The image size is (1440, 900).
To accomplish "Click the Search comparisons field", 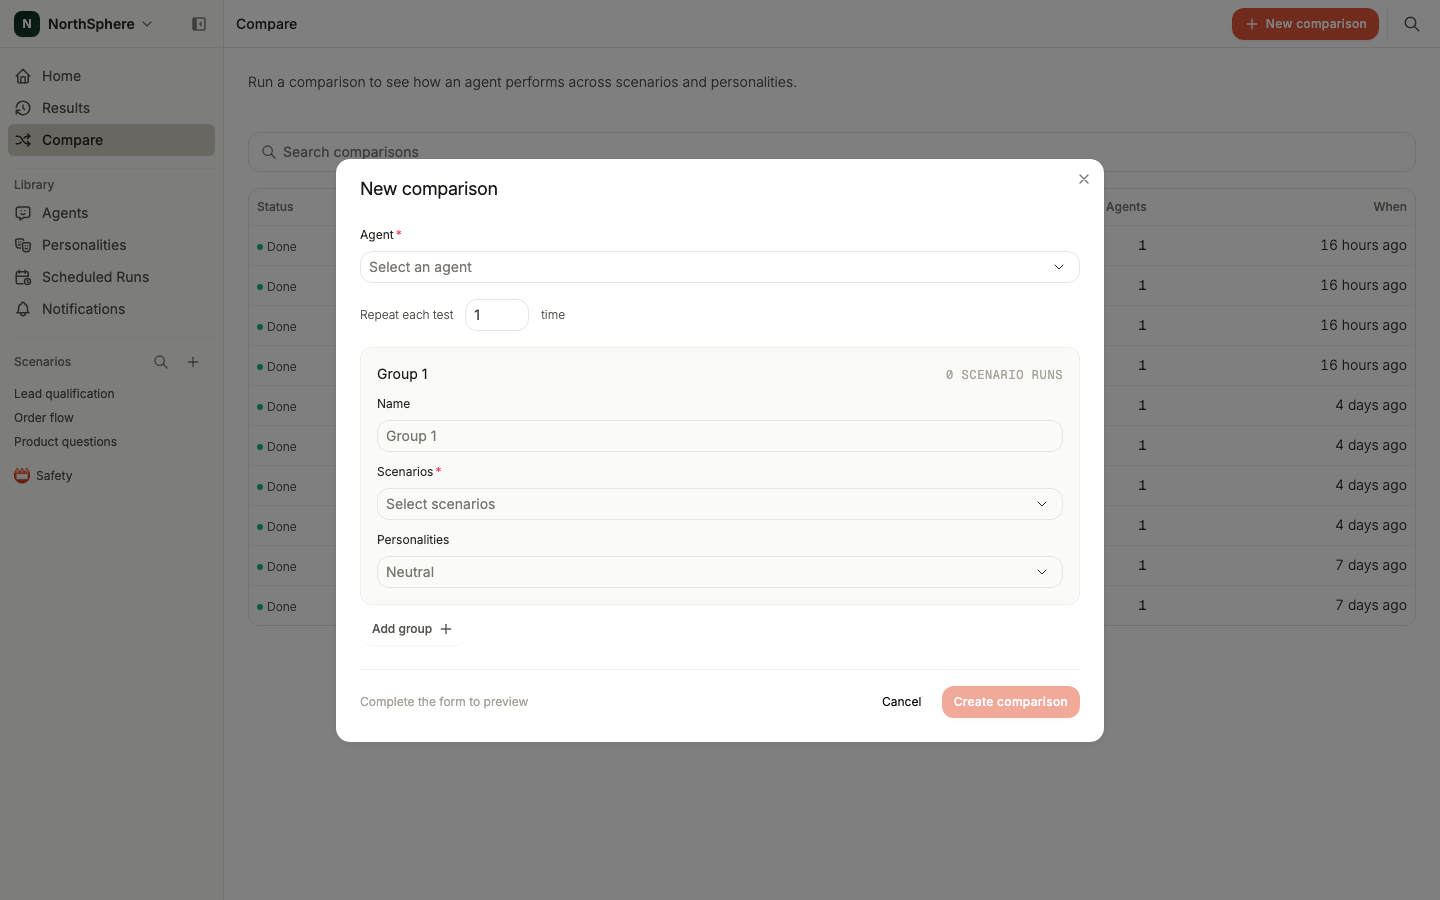I will pyautogui.click(x=832, y=152).
